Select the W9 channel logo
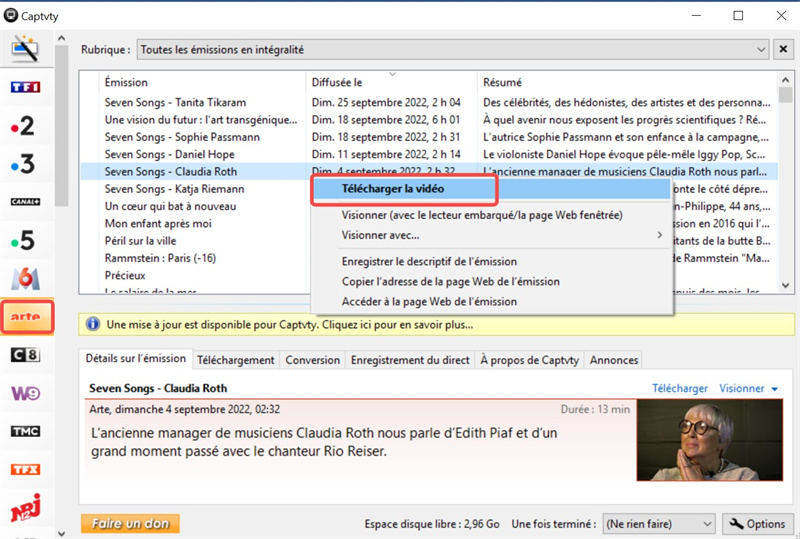Image resolution: width=800 pixels, height=539 pixels. [26, 393]
